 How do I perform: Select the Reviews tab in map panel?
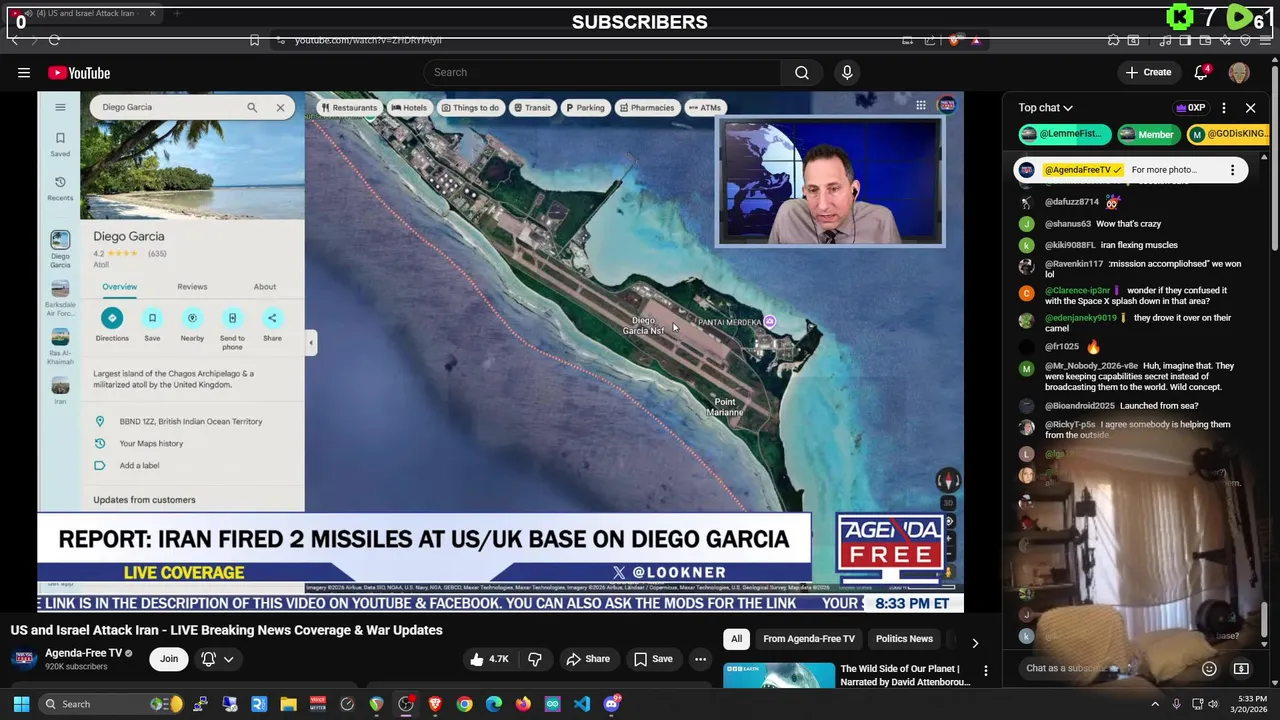click(192, 287)
